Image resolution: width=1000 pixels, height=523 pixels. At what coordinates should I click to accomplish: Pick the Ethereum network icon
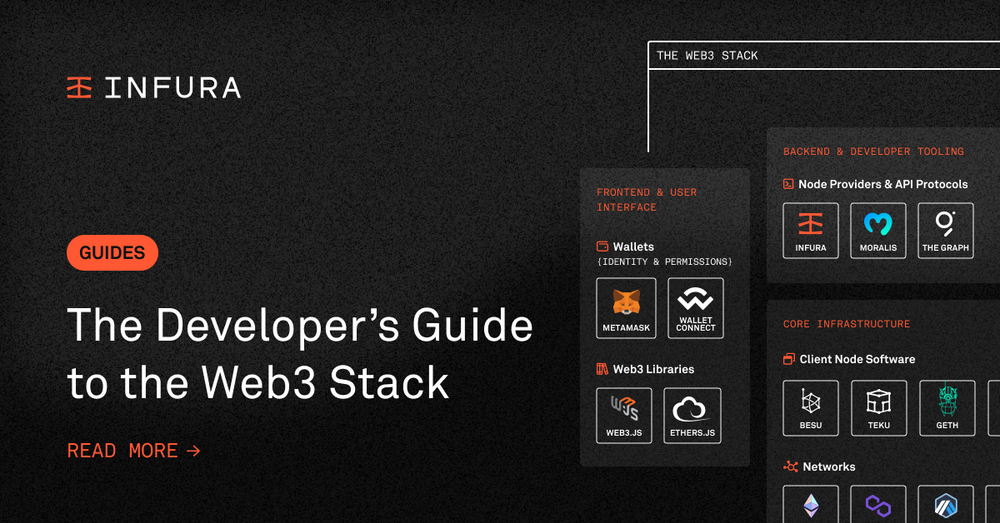click(x=810, y=505)
